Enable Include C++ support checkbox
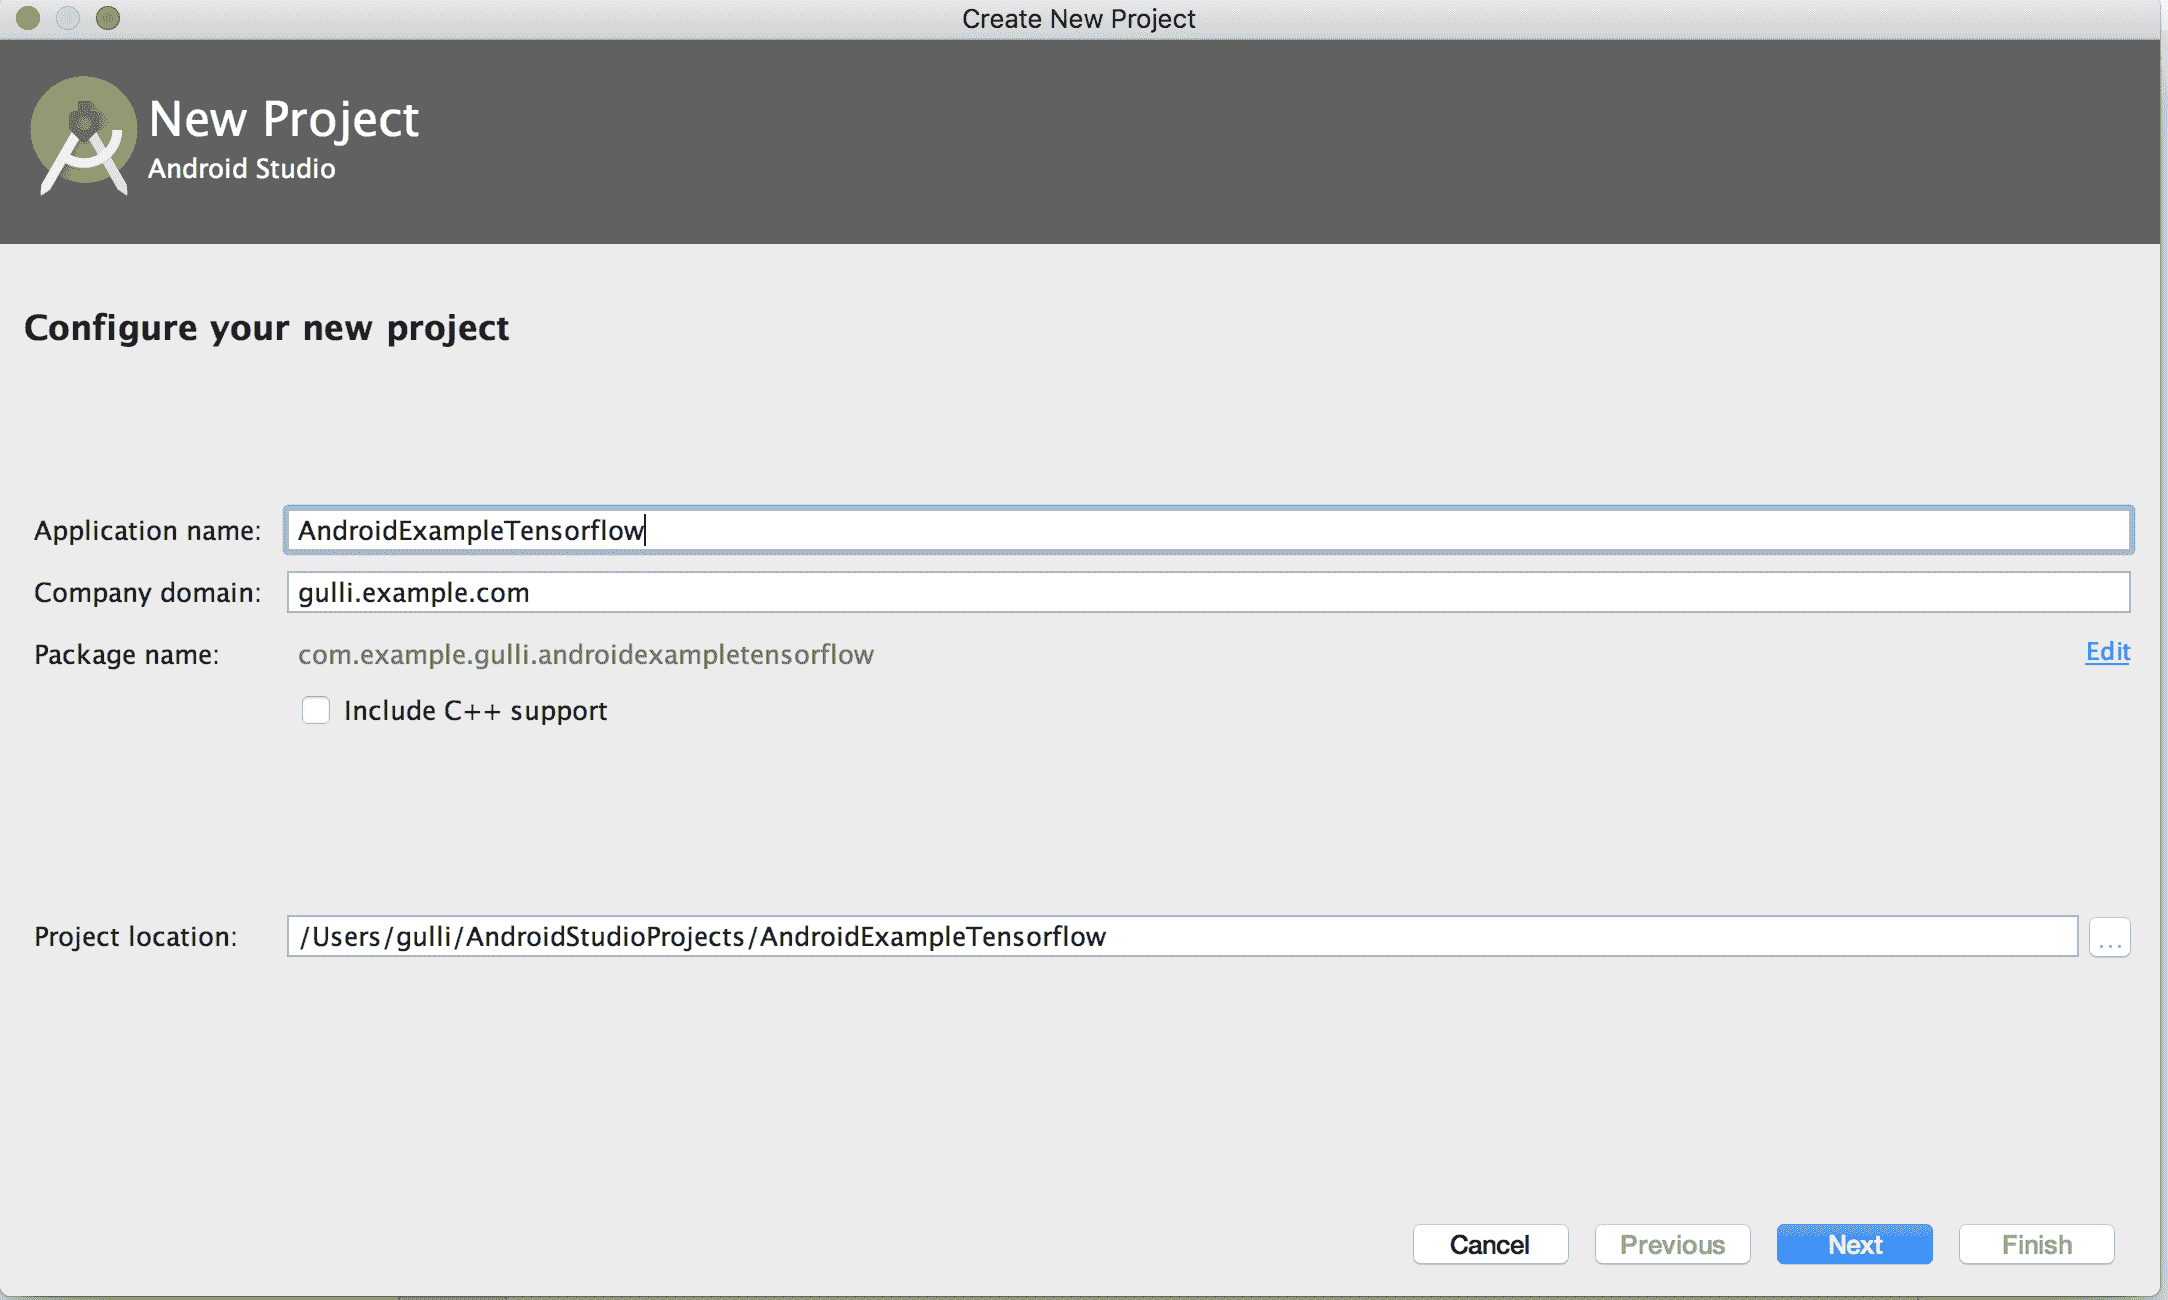The height and width of the screenshot is (1300, 2168). coord(316,710)
